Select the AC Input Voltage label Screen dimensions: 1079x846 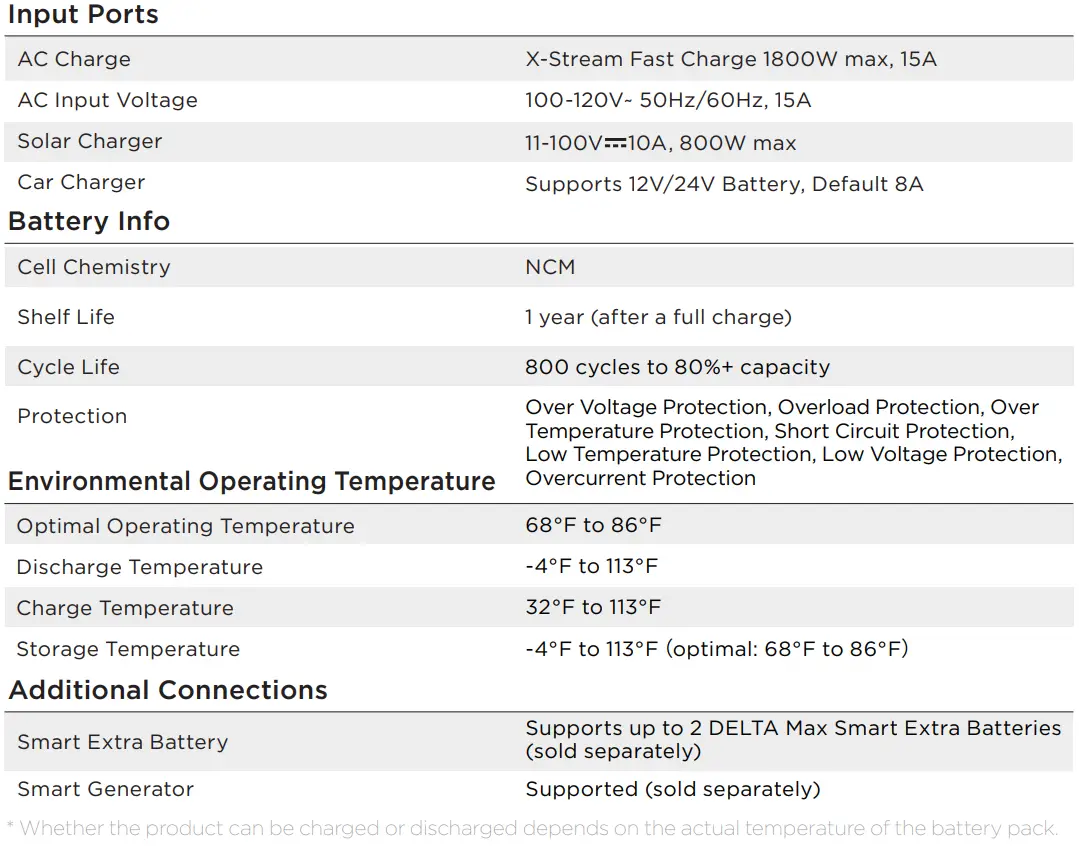coord(107,100)
